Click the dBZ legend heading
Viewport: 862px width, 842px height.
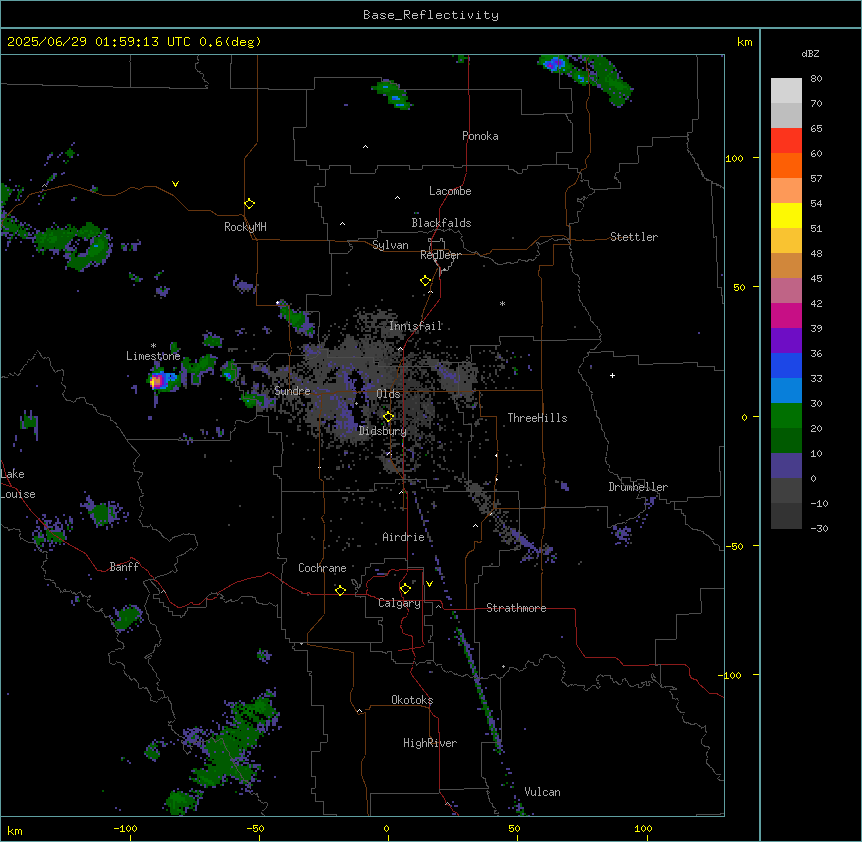click(x=810, y=53)
